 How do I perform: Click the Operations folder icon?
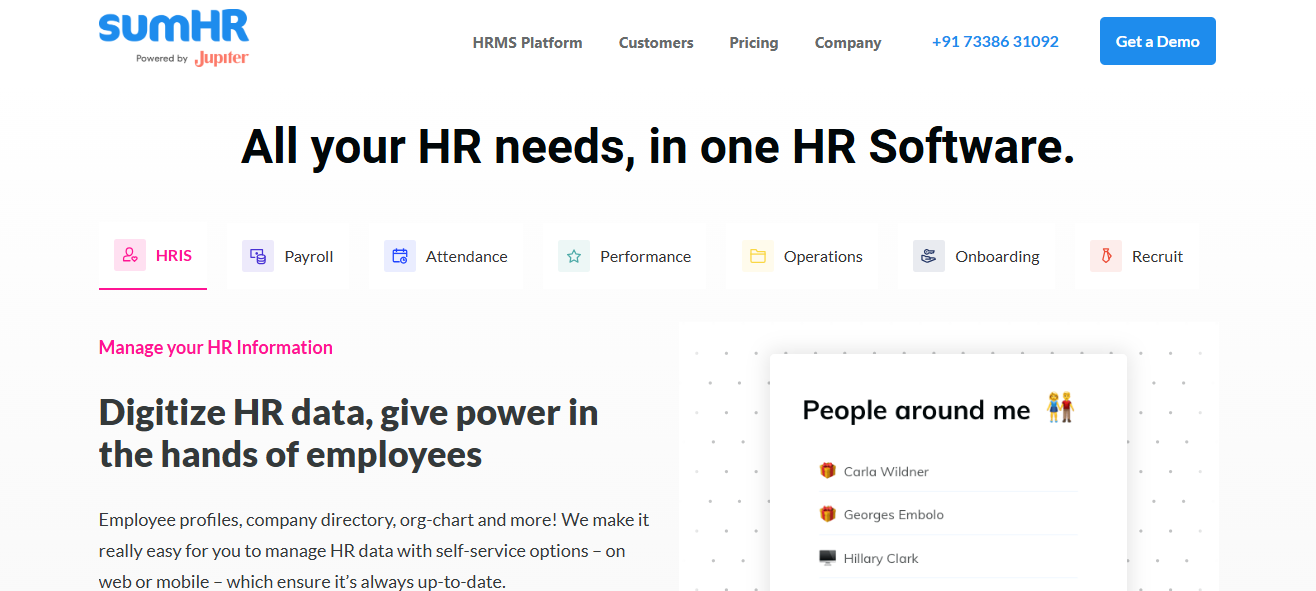[758, 256]
